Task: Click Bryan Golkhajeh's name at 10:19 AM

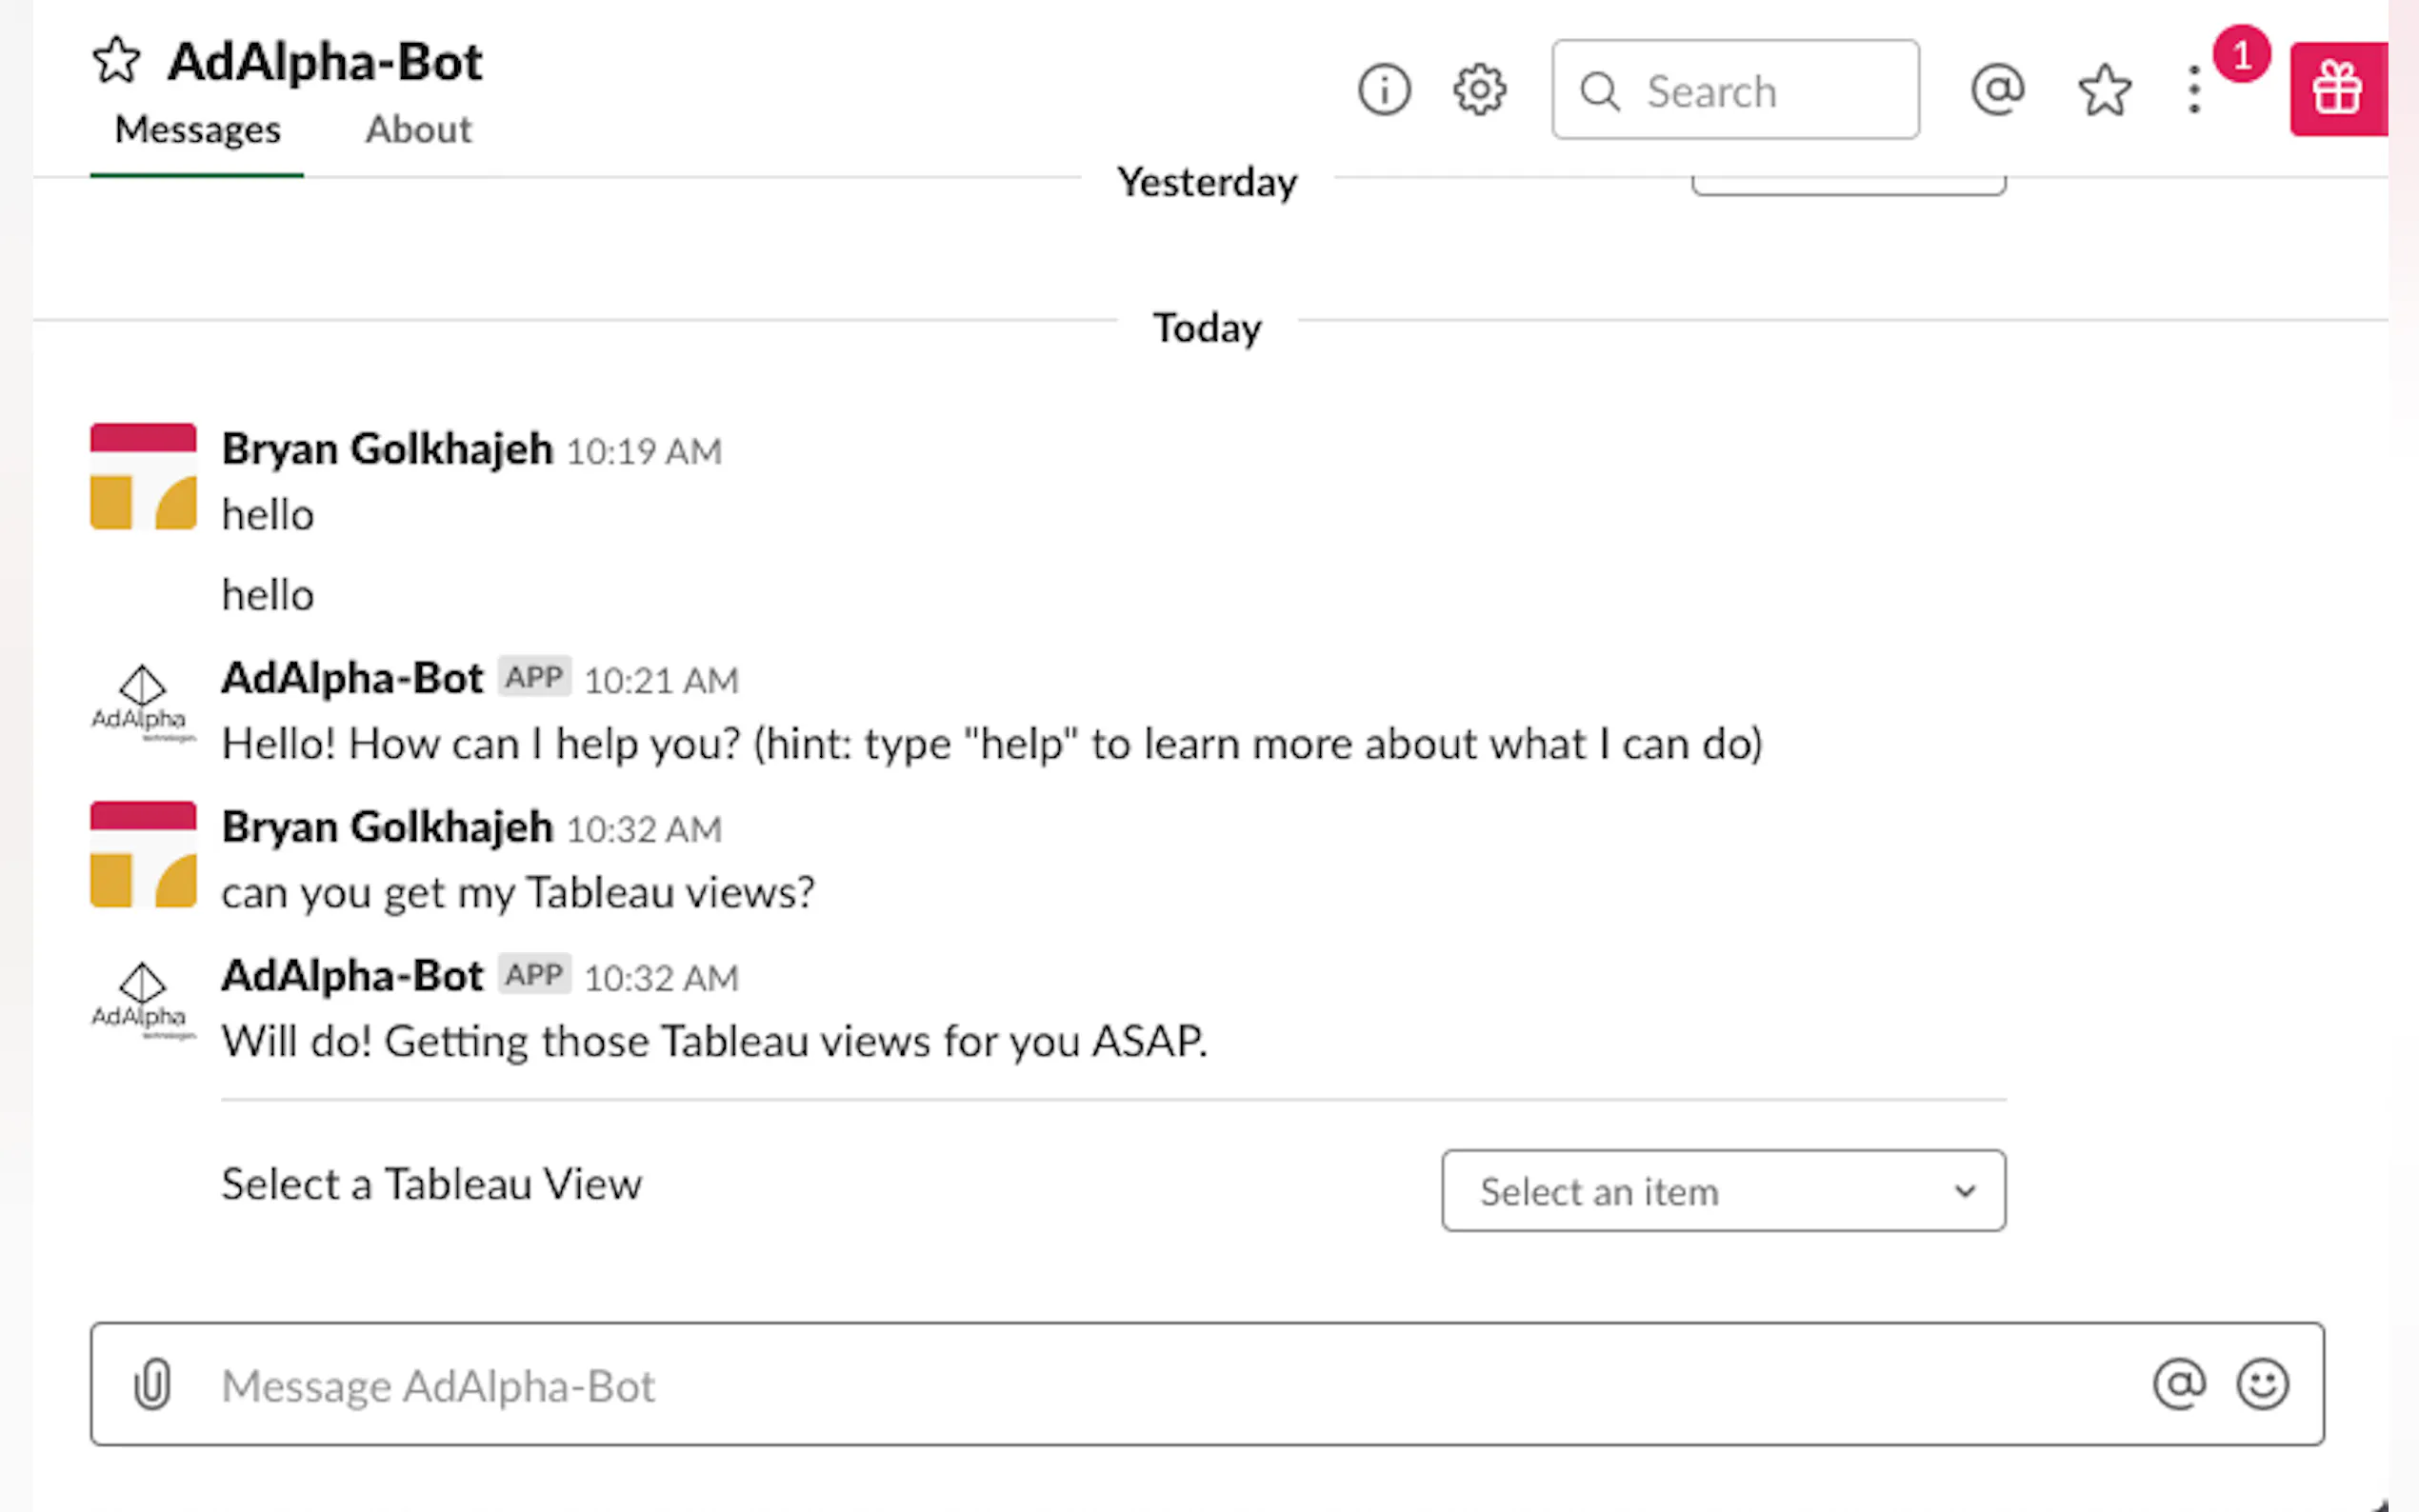Action: click(387, 449)
